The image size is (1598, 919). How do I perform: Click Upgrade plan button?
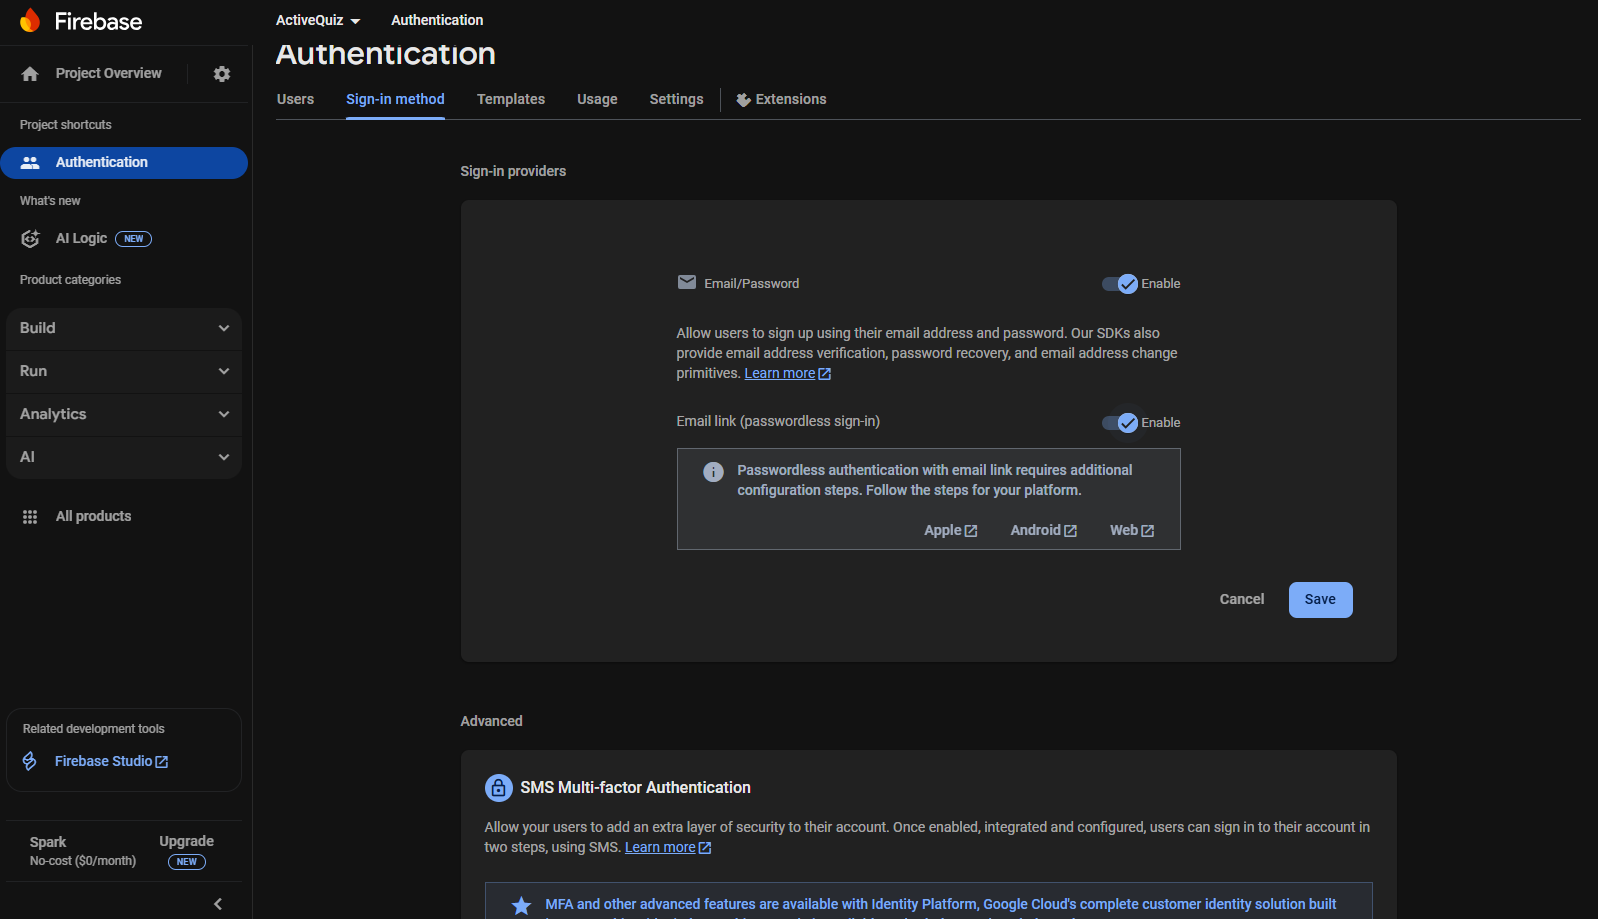point(186,841)
